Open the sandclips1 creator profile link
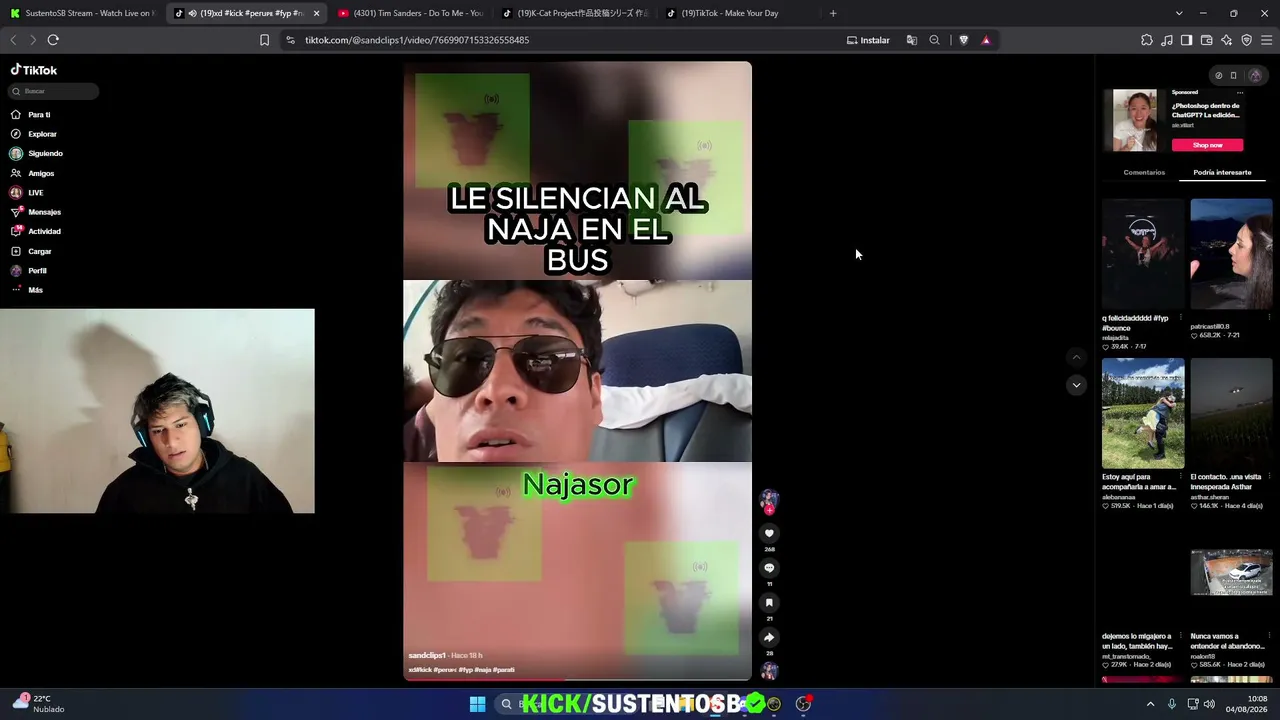The width and height of the screenshot is (1280, 720). pos(427,655)
